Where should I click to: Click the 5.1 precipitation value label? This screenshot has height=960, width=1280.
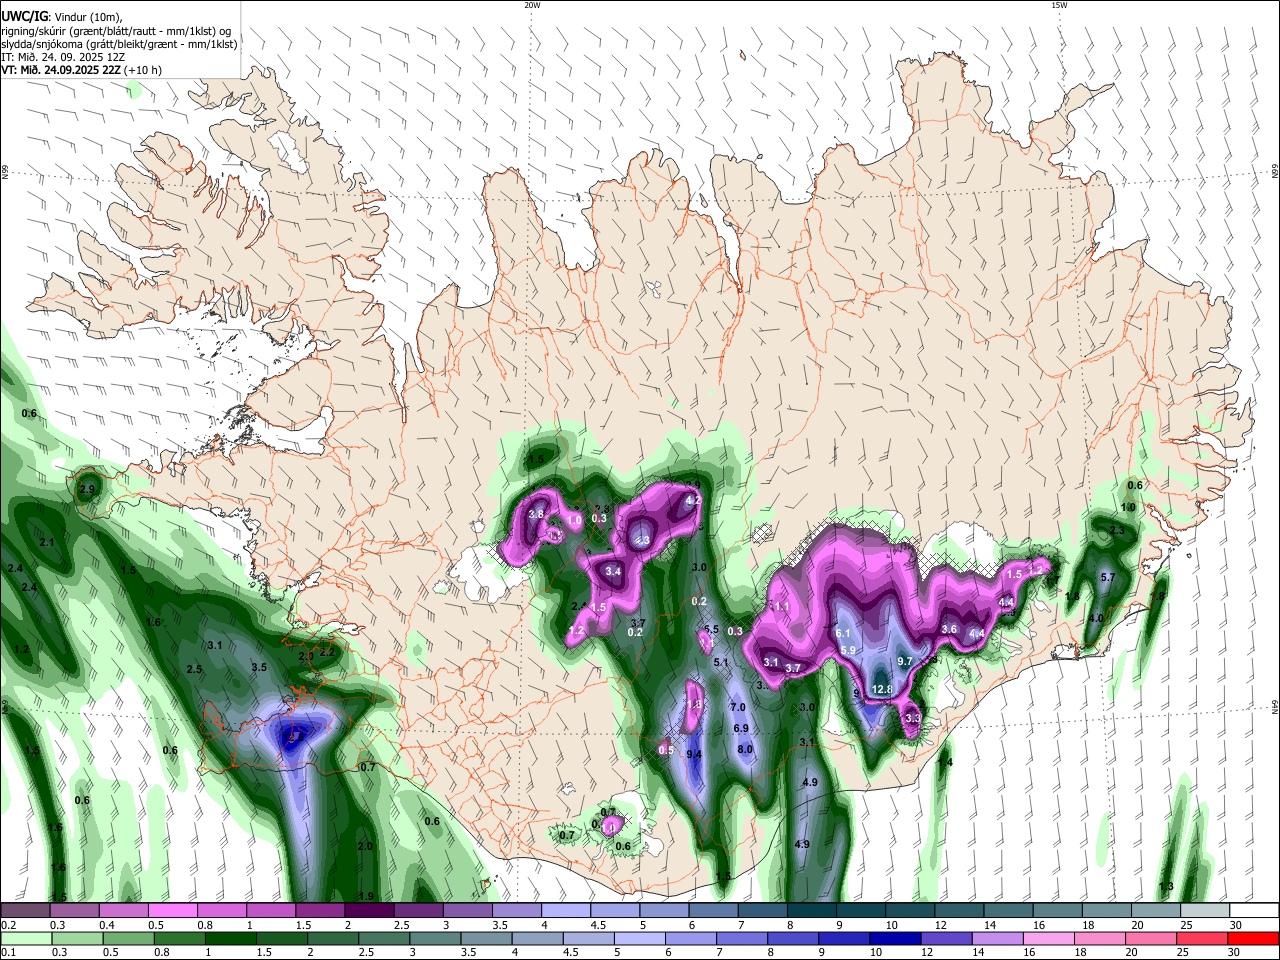720,662
